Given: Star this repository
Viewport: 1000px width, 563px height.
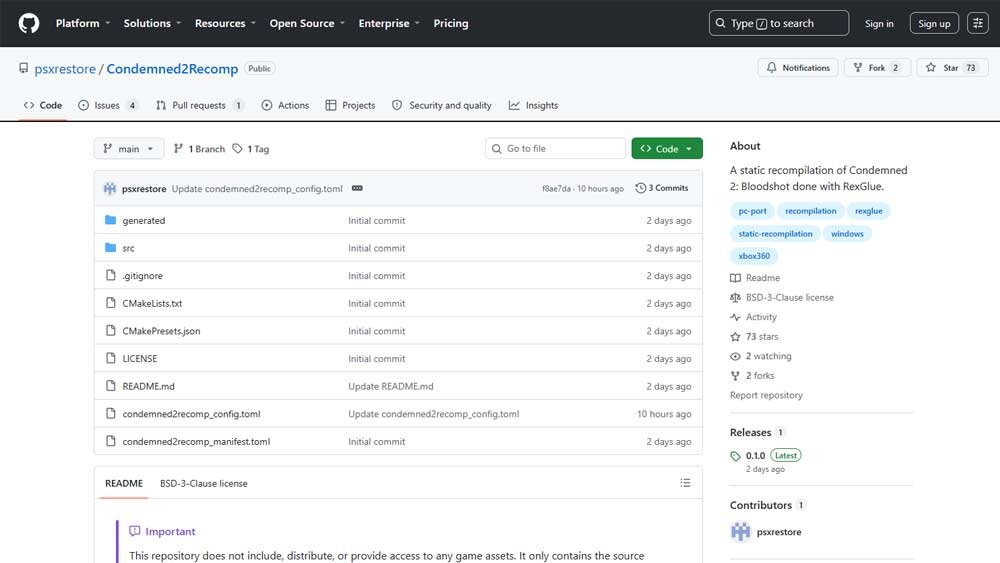Looking at the screenshot, I should pyautogui.click(x=952, y=68).
